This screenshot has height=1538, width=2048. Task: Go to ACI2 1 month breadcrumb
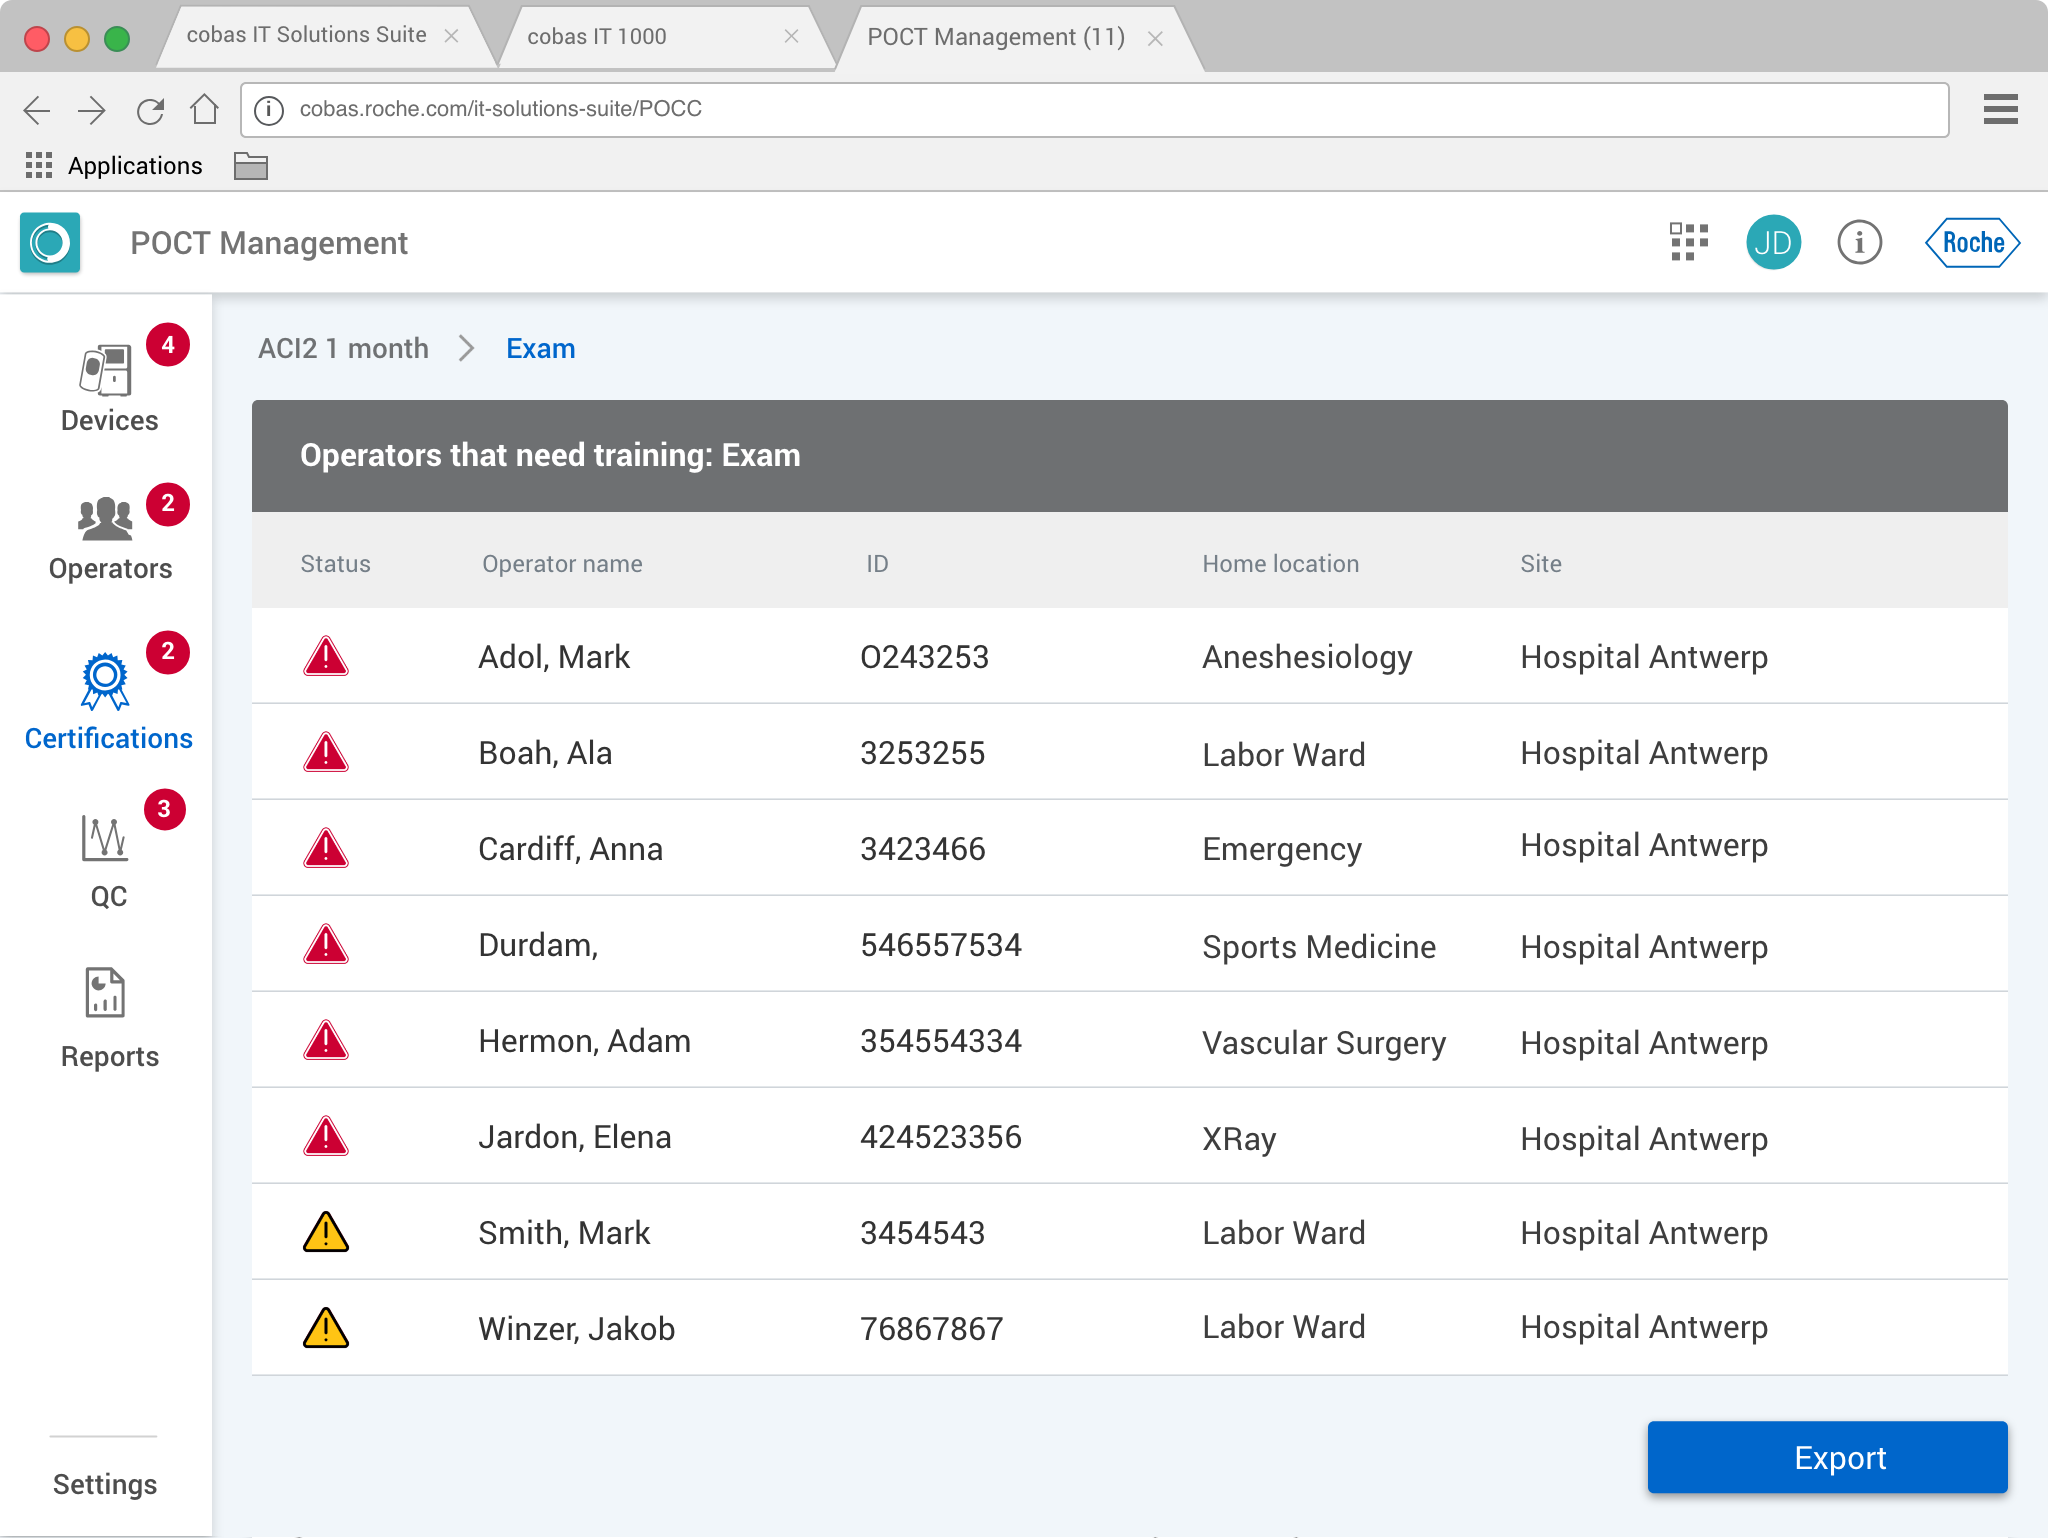(x=343, y=349)
